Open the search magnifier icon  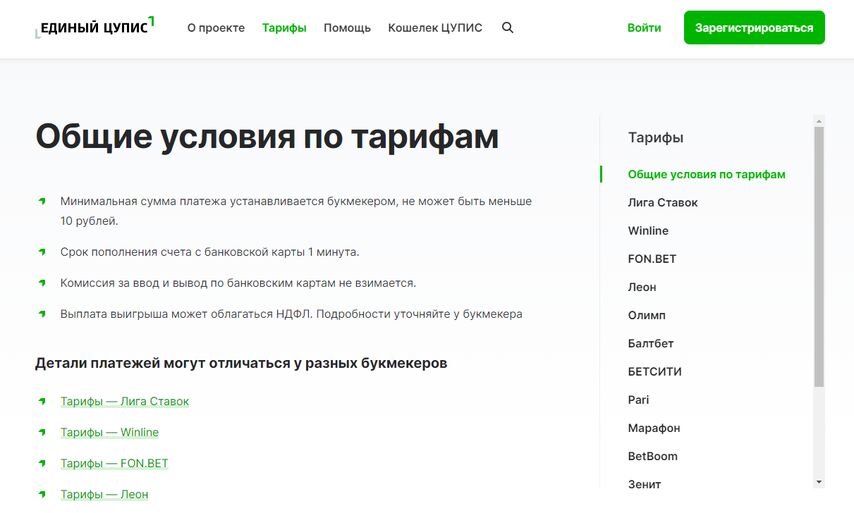[x=507, y=28]
